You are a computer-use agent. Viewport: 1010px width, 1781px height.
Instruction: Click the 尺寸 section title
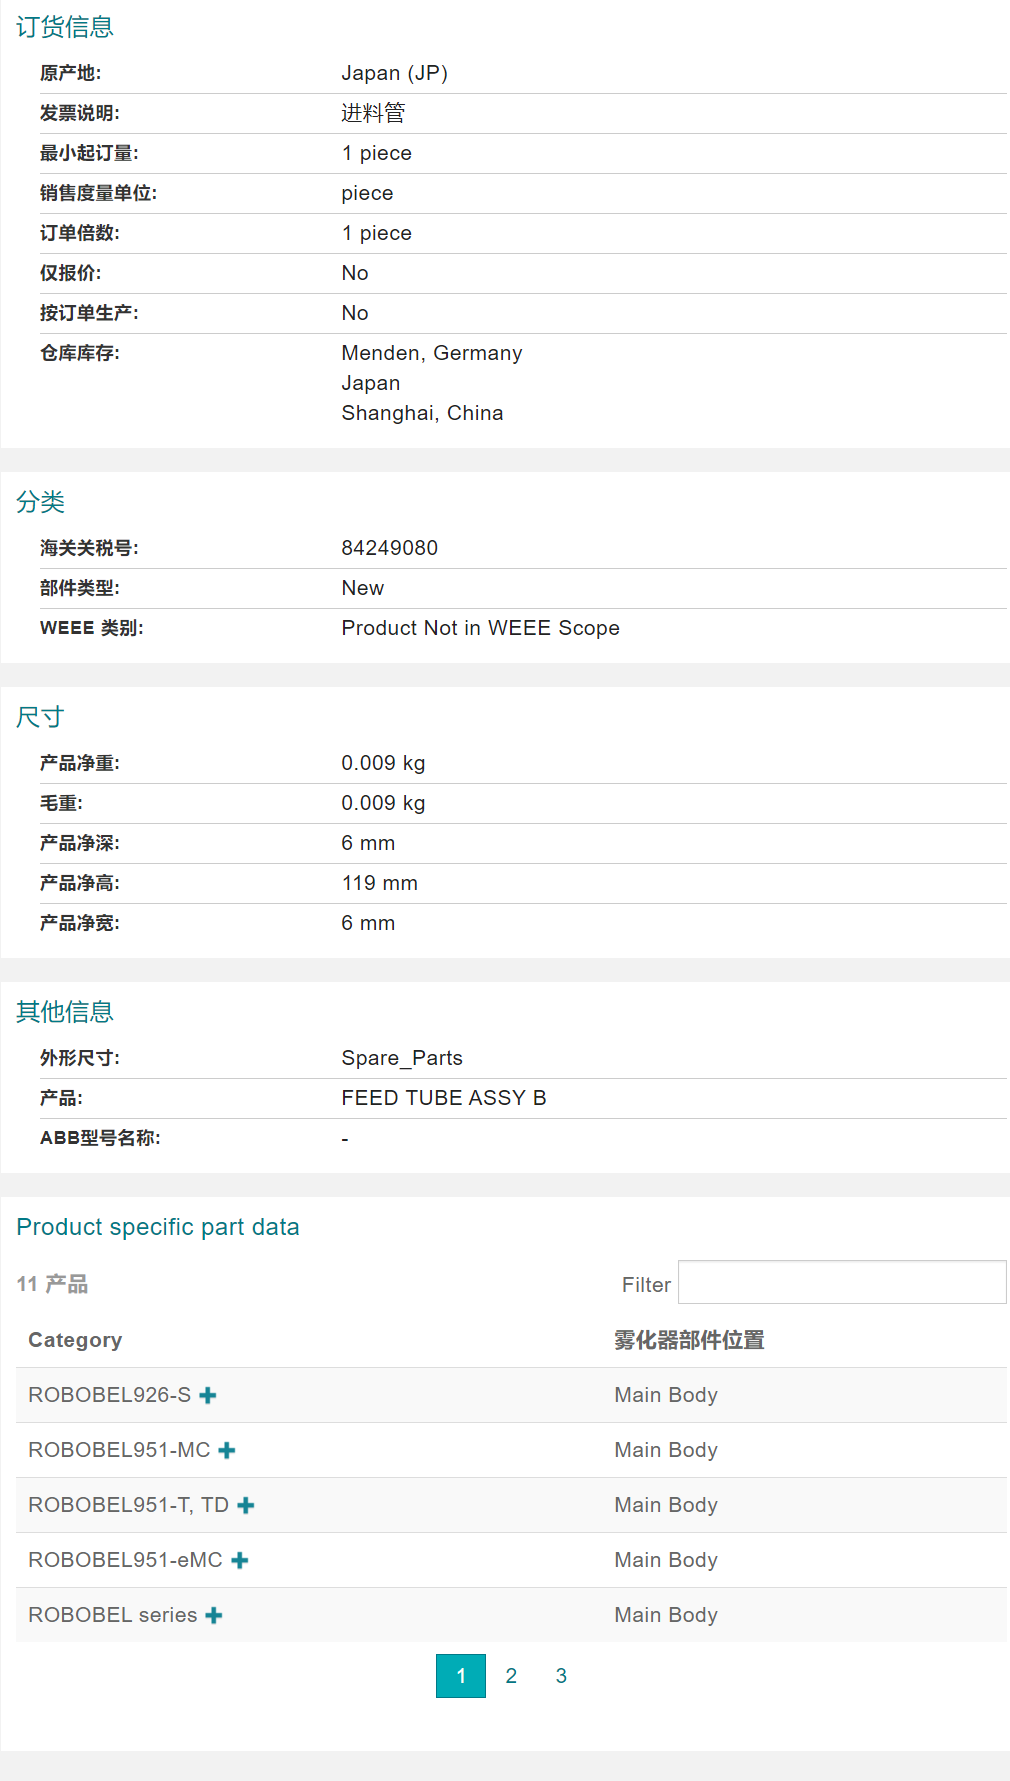40,717
